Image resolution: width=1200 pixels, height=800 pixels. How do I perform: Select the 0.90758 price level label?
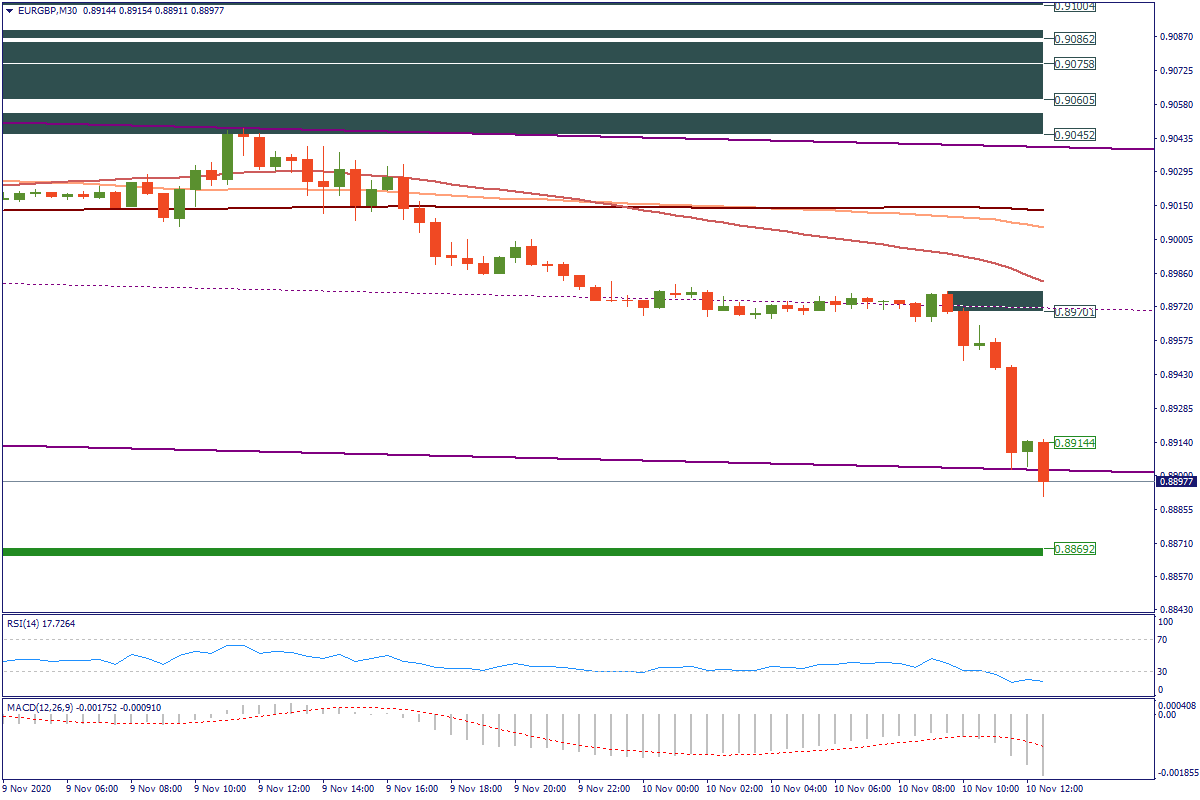1075,64
